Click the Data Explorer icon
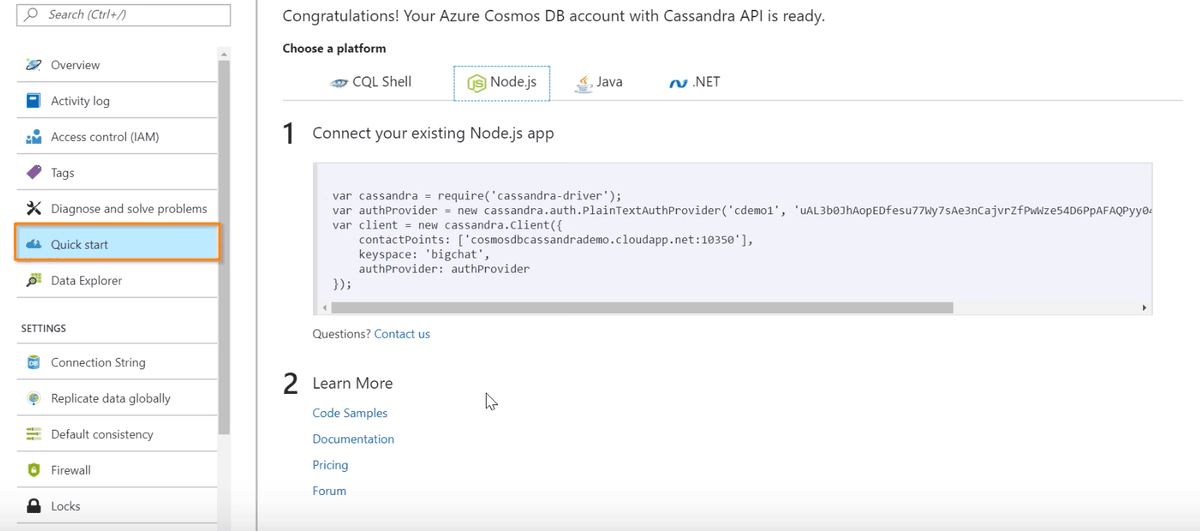1200x531 pixels. click(x=34, y=281)
